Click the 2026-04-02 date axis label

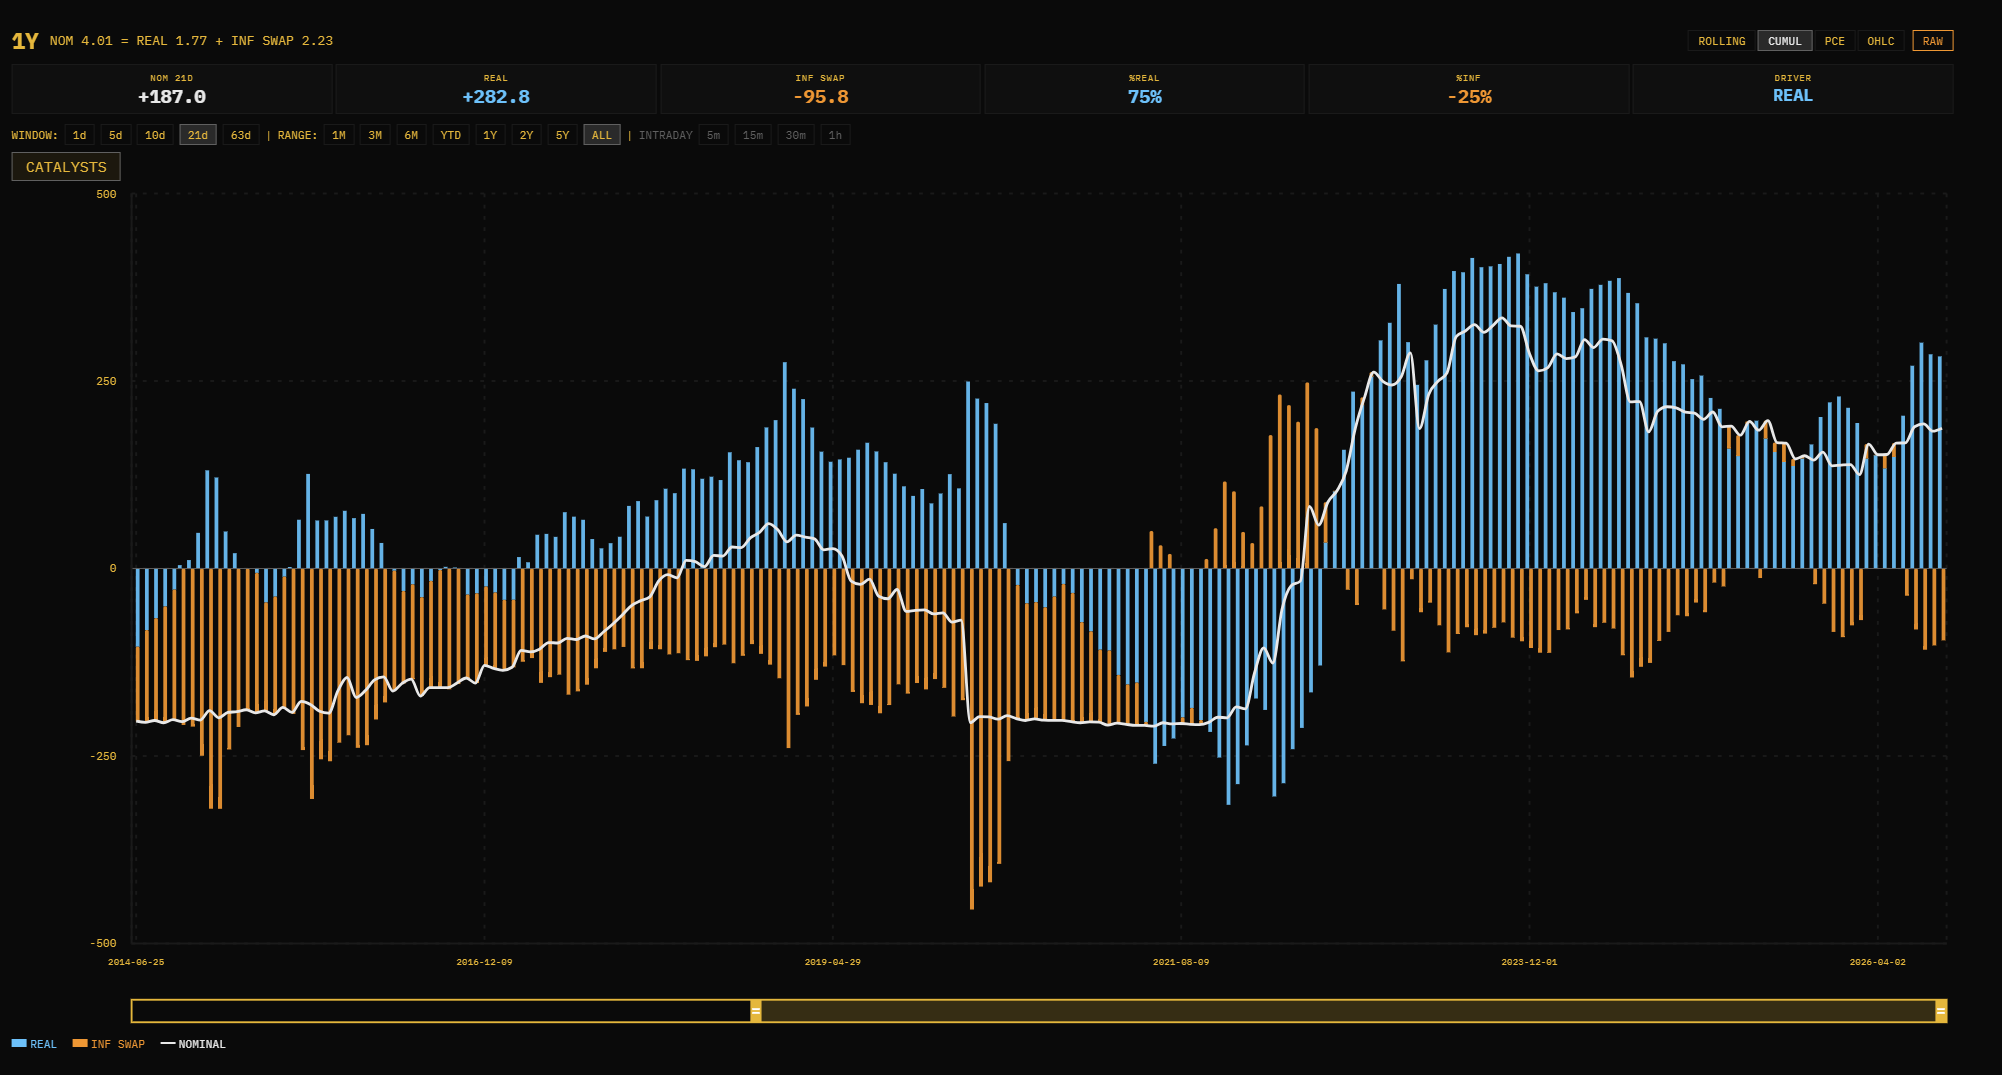click(x=1877, y=962)
